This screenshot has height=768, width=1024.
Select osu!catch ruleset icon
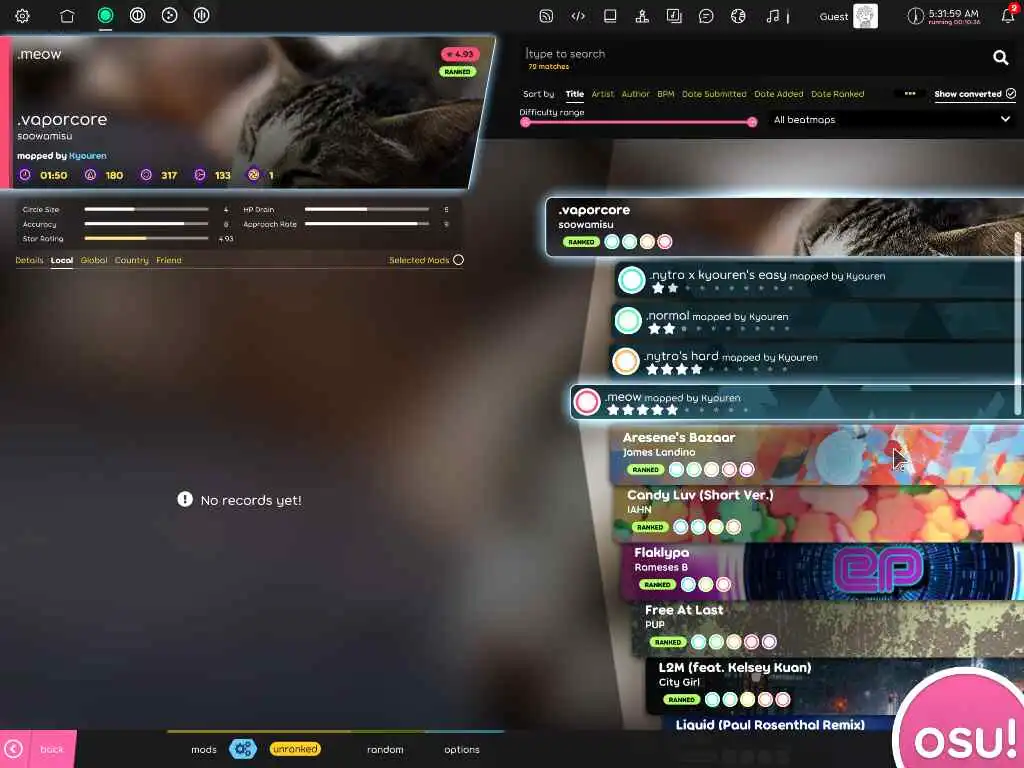169,15
